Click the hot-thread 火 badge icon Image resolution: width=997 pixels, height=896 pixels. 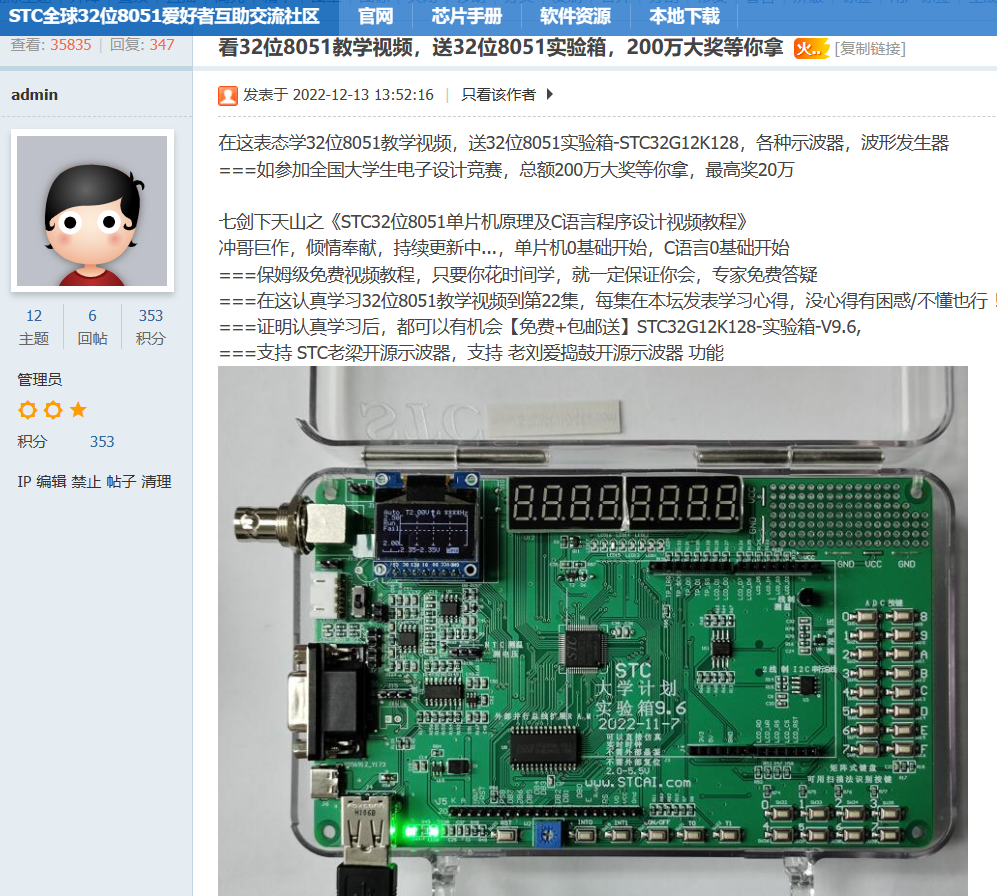[811, 49]
